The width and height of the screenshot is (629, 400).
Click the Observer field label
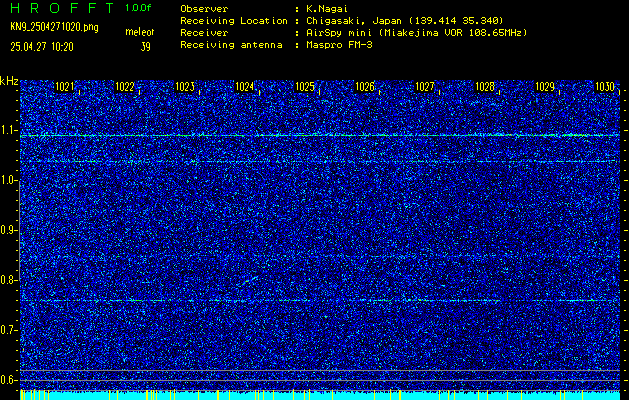click(204, 9)
